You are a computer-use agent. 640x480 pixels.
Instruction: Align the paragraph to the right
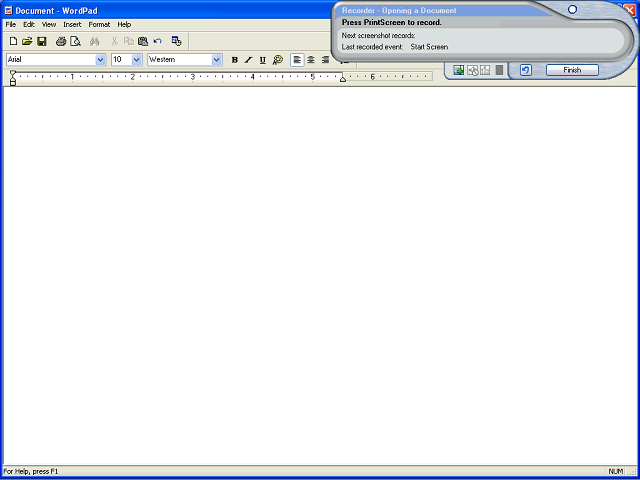pyautogui.click(x=325, y=60)
